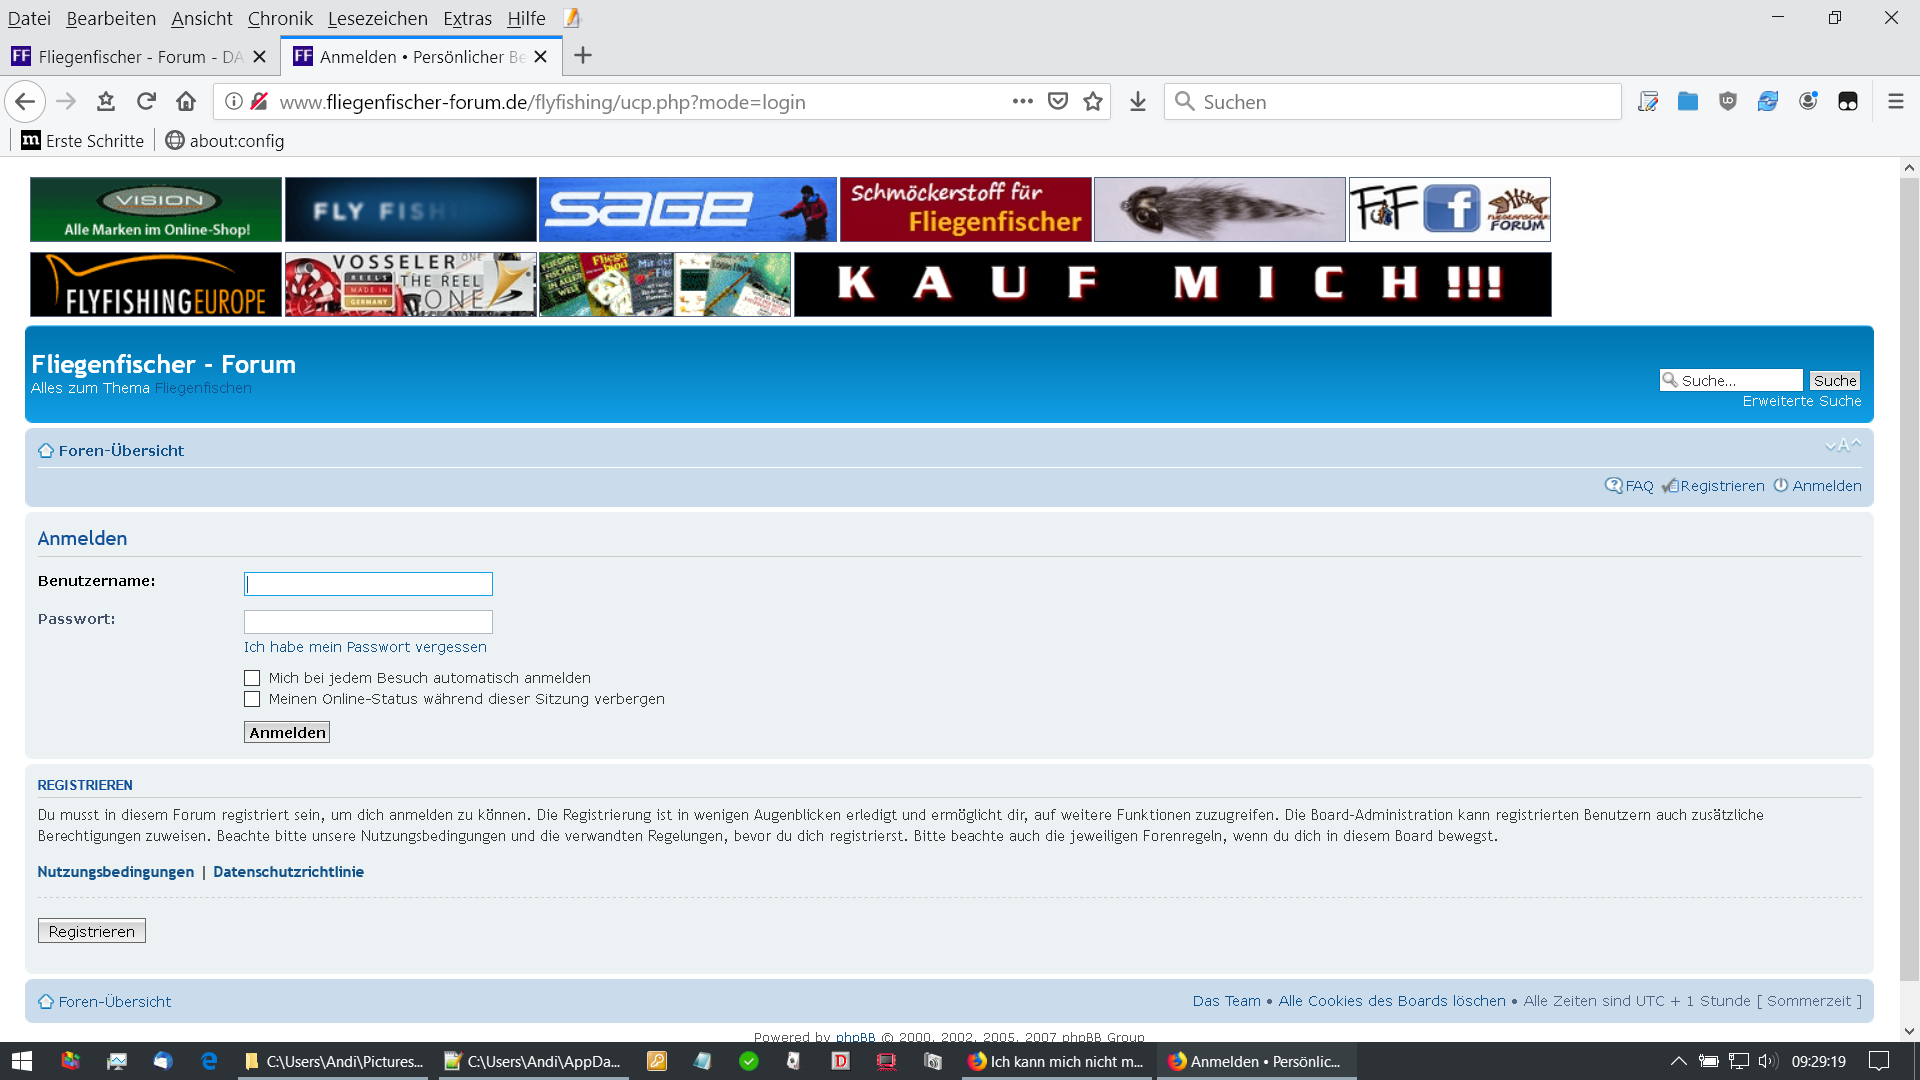Open the downloads arrow icon
This screenshot has width=1920, height=1080.
tap(1138, 101)
